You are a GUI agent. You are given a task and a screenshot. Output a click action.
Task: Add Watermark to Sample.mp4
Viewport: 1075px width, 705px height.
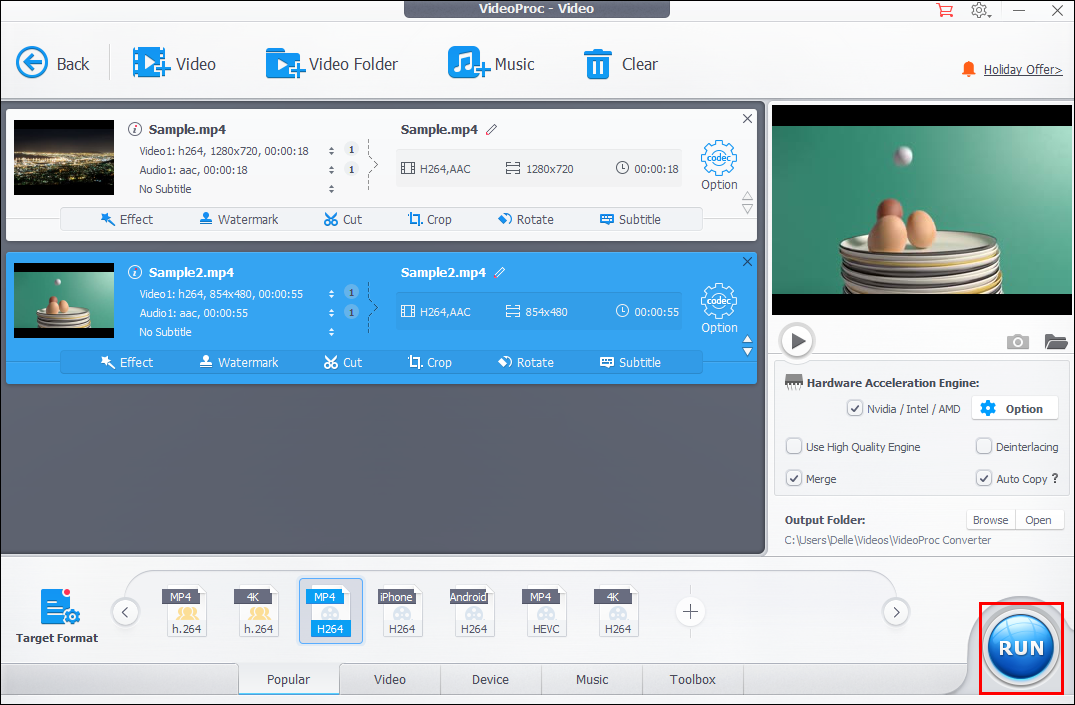239,219
